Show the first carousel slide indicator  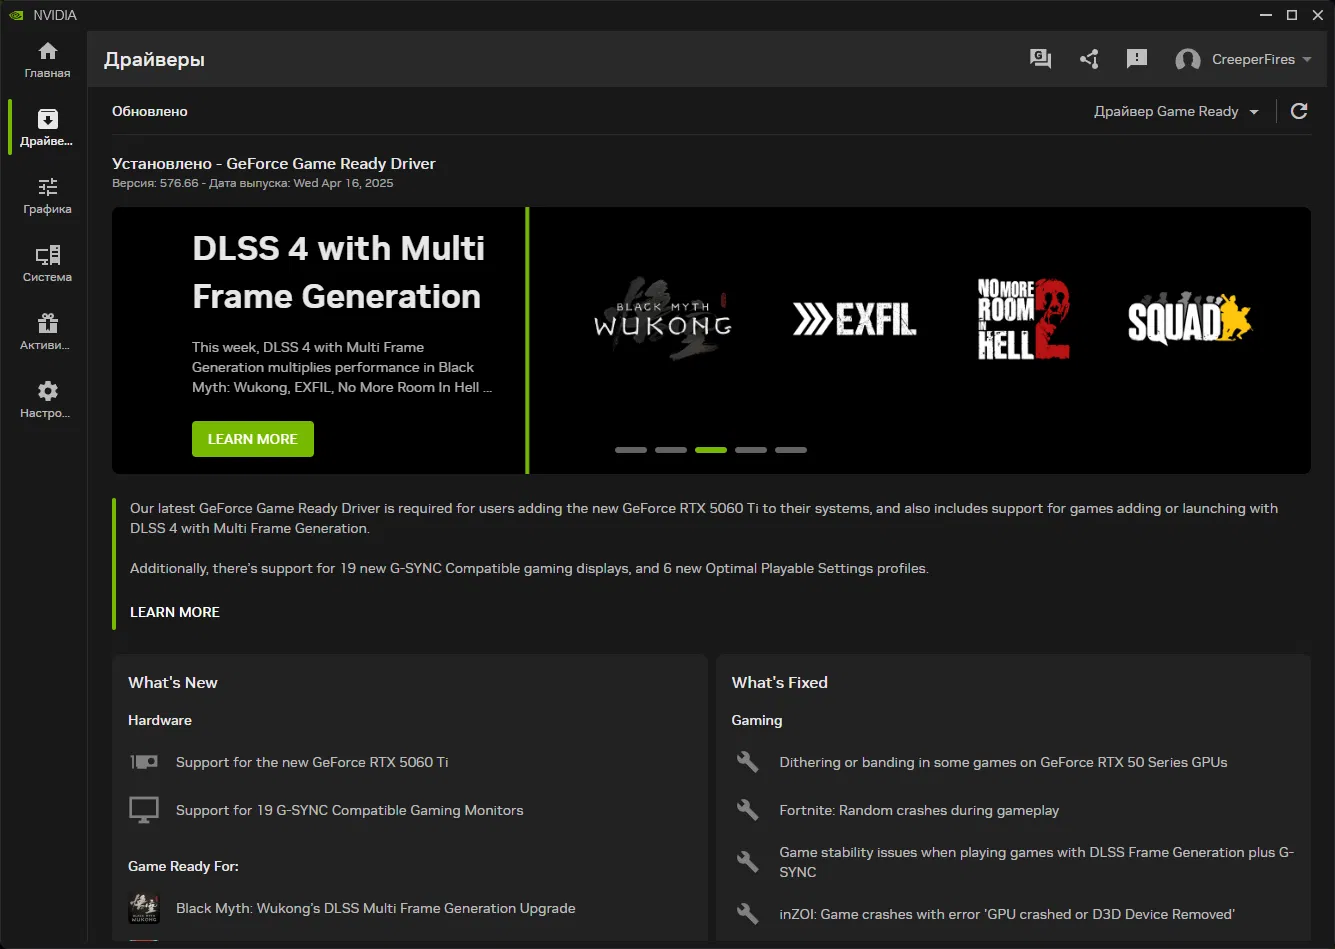[631, 450]
